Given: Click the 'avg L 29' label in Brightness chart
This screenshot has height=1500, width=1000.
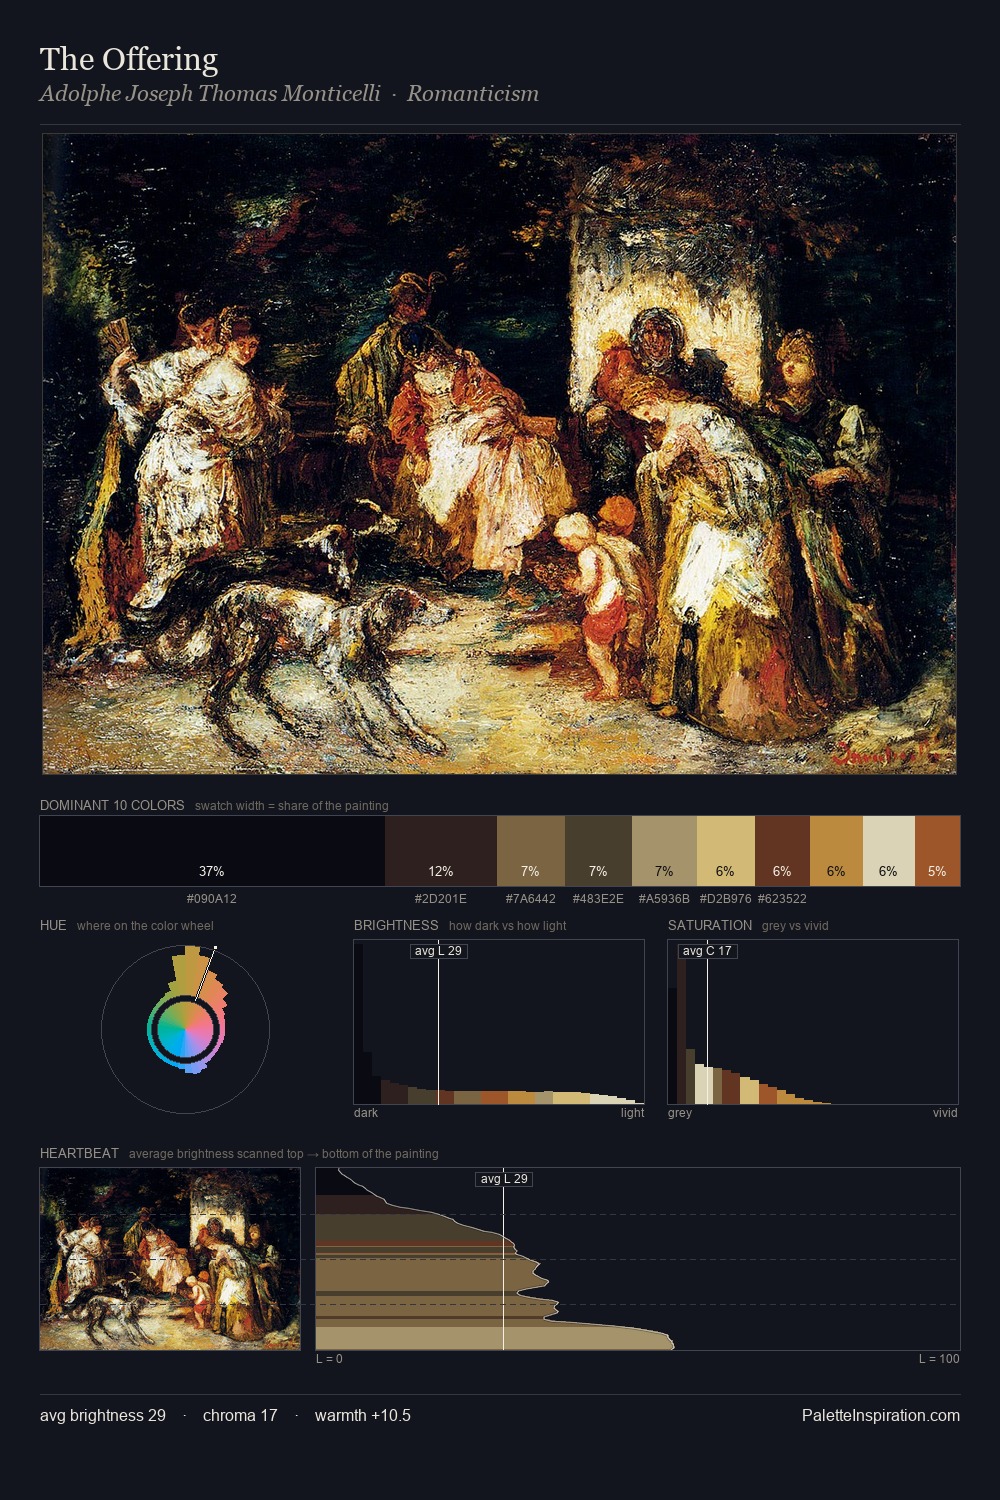Looking at the screenshot, I should [439, 951].
